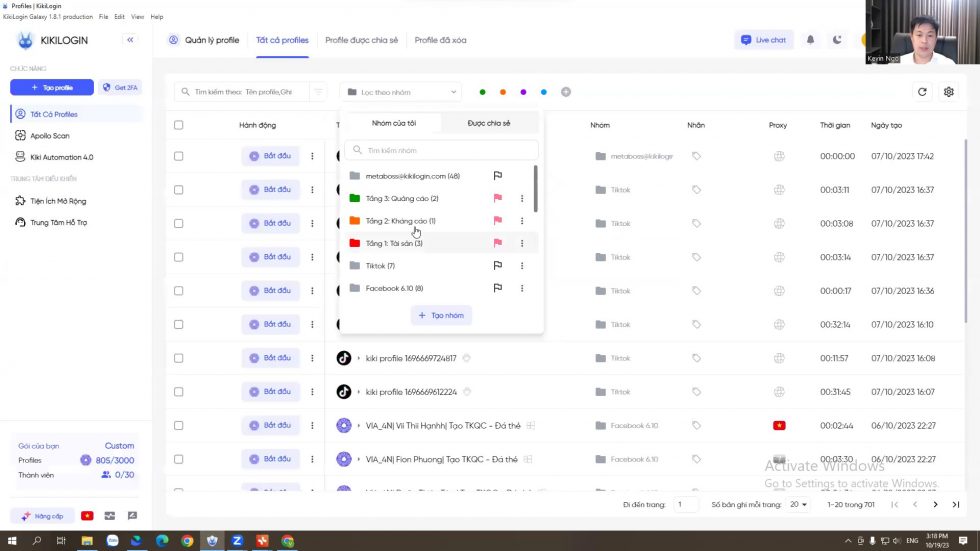Open three-dot menu for Facebook 6.10 group
Viewport: 980px width, 551px height.
pyautogui.click(x=522, y=288)
